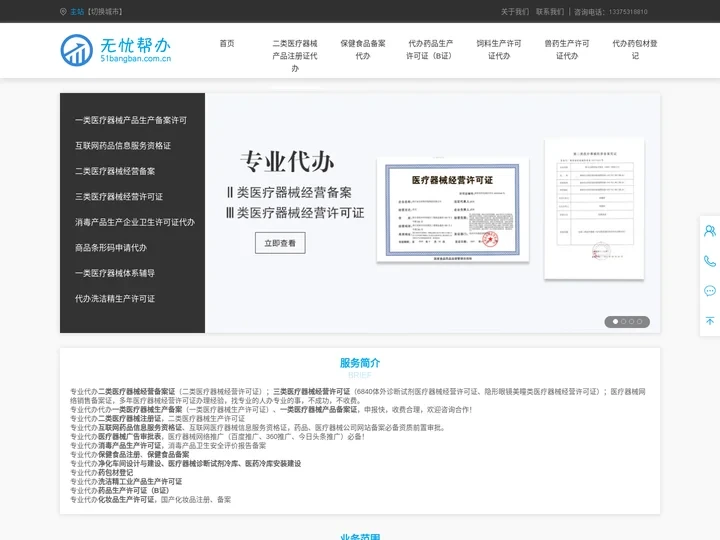Image resolution: width=720 pixels, height=540 pixels.
Task: Open 兽药生产许可证代办 menu item
Action: [567, 50]
